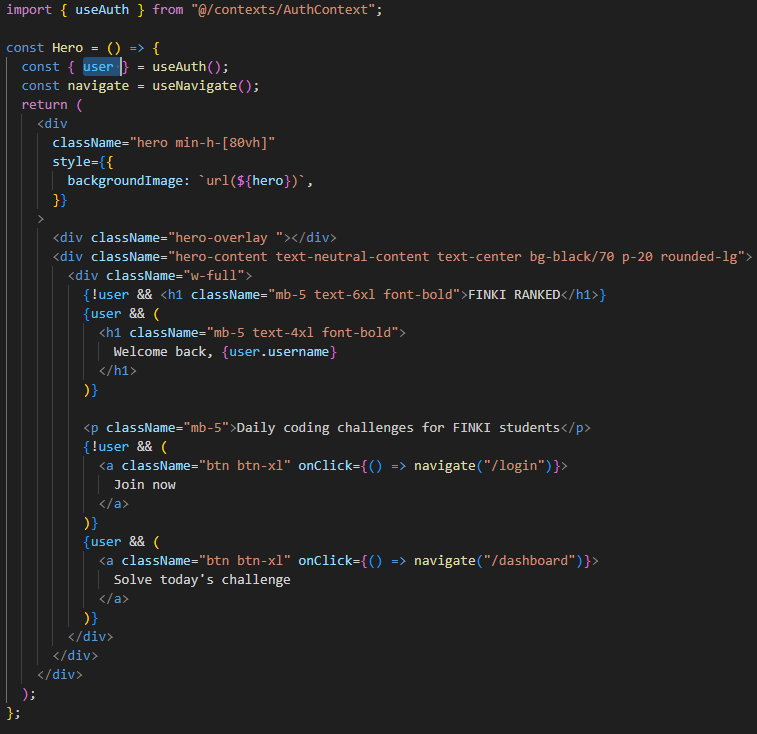Click the backgroundImage style property
This screenshot has width=757, height=734.
pyautogui.click(x=128, y=180)
